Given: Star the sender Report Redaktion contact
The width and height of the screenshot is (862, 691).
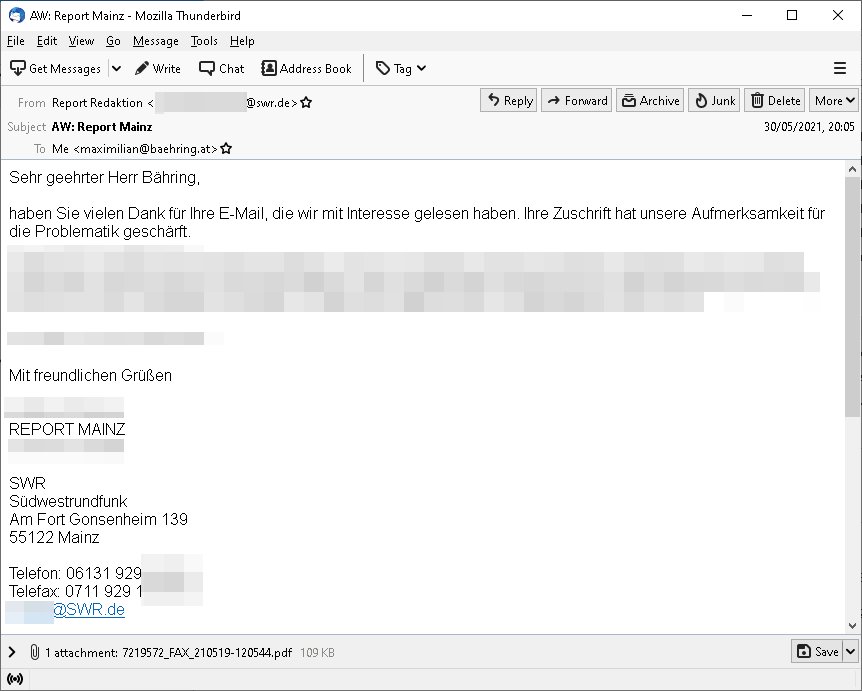Looking at the screenshot, I should coord(306,103).
